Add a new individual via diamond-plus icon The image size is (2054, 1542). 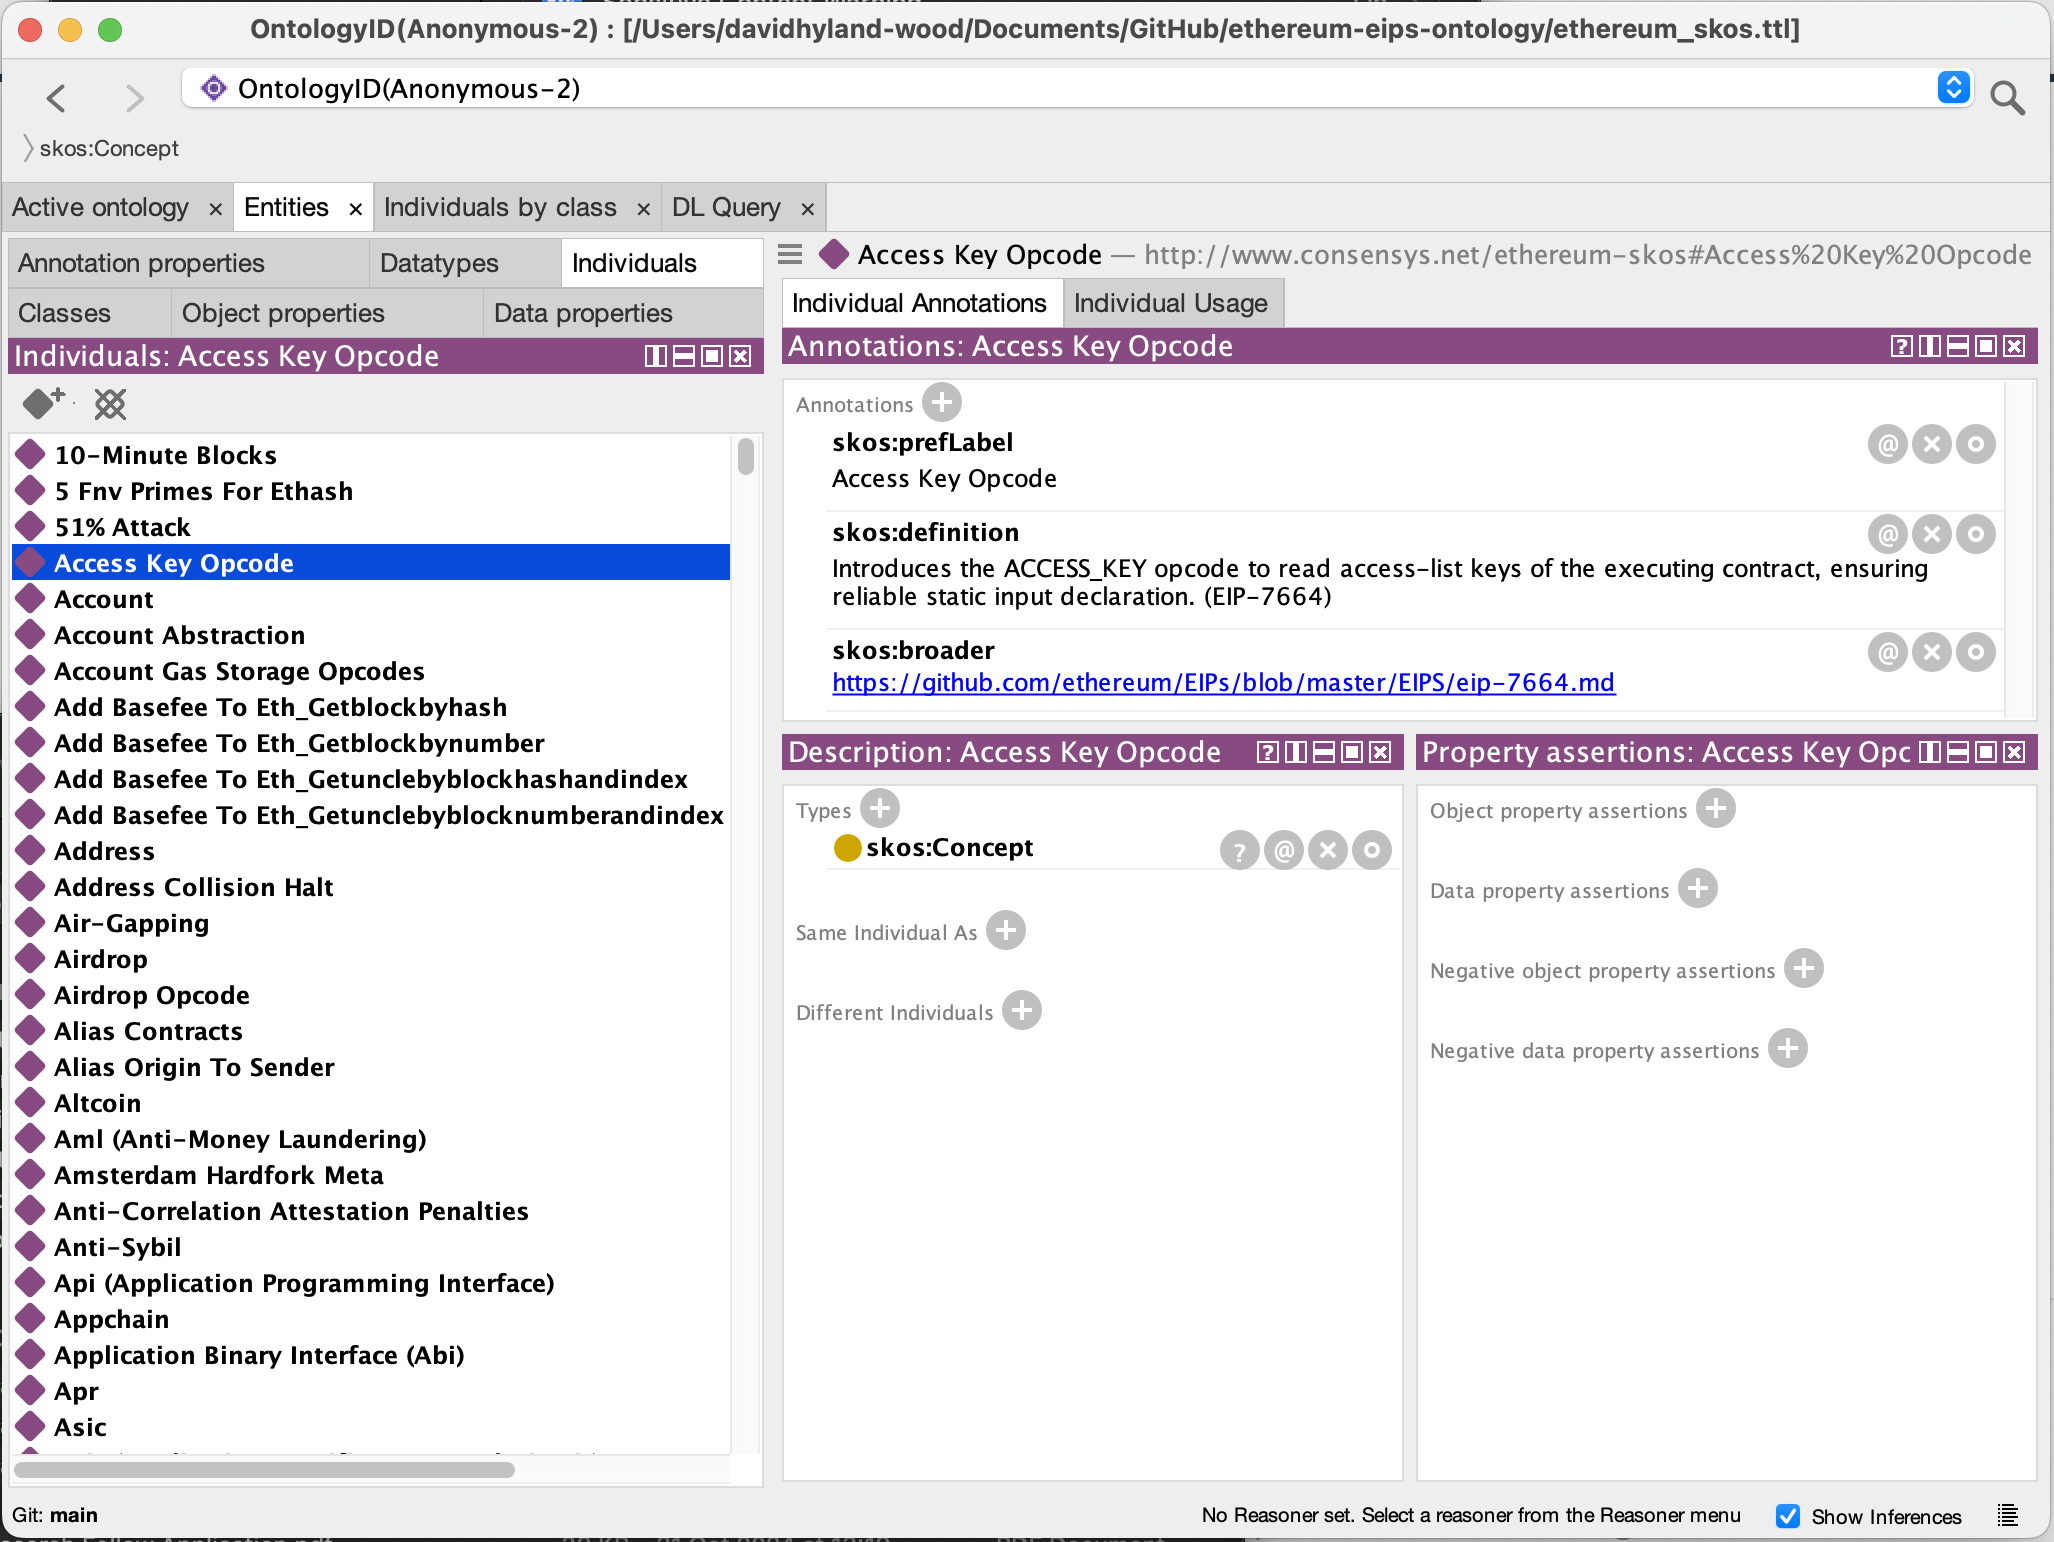coord(44,403)
